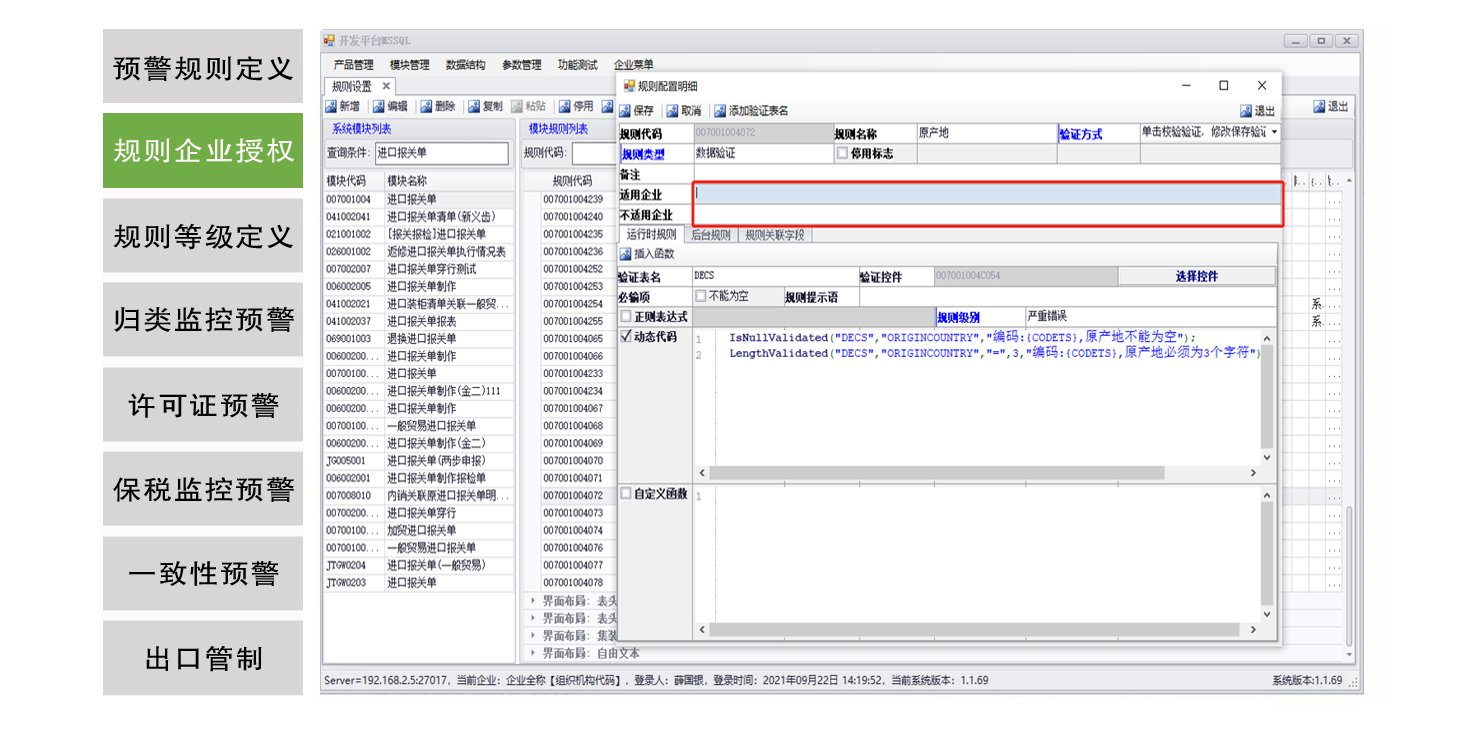This screenshot has height=749, width=1460.
Task: Click the 模块代码 column header
Action: pos(352,181)
